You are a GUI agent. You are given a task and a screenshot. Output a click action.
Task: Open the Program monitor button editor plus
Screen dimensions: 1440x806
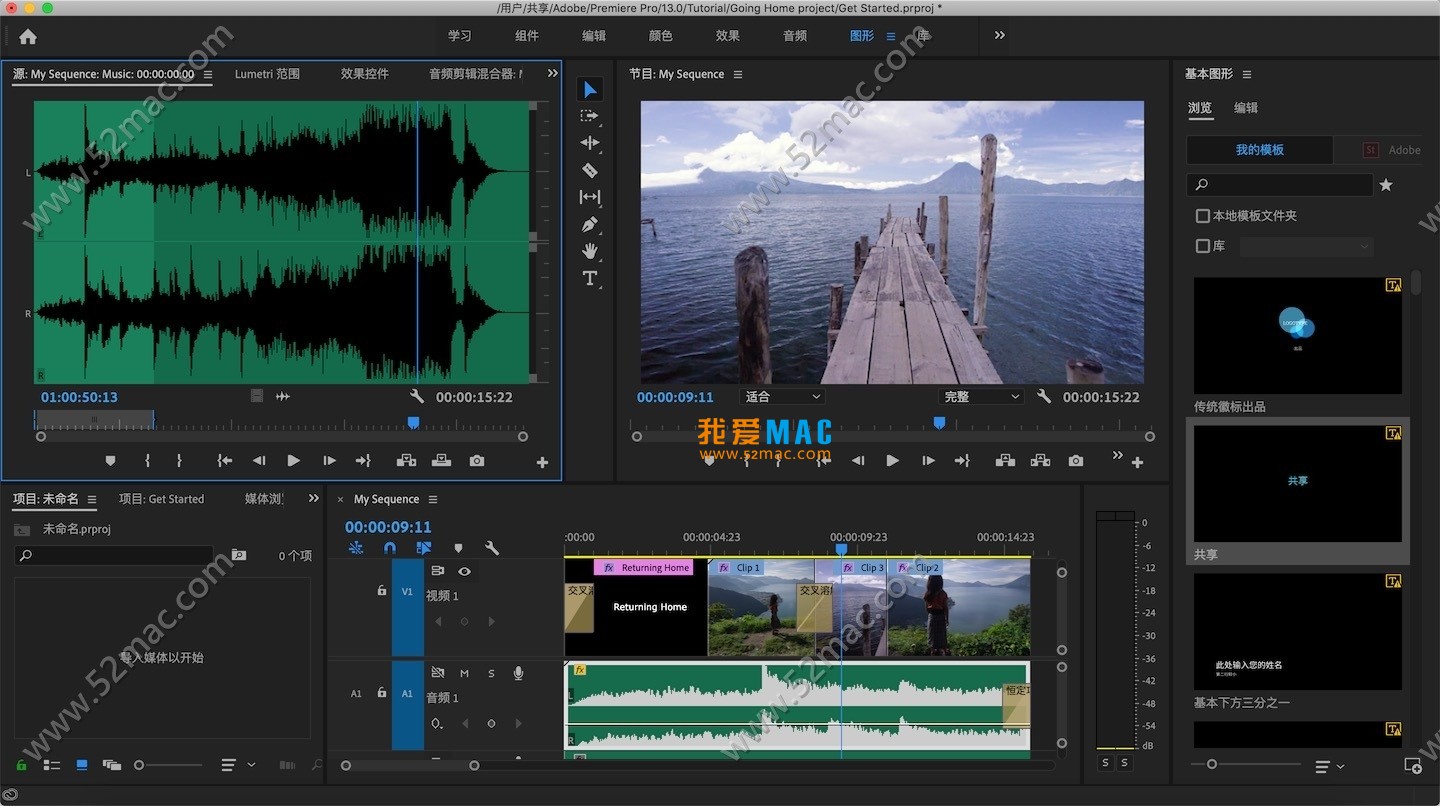[x=1137, y=462]
